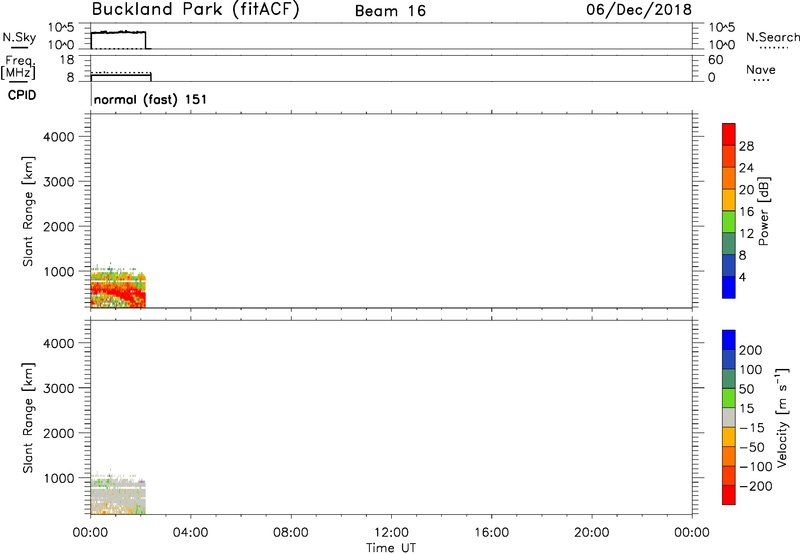The height and width of the screenshot is (554, 800).
Task: Click the 'Buckland Park (fitACF)' plot title
Action: (x=195, y=9)
